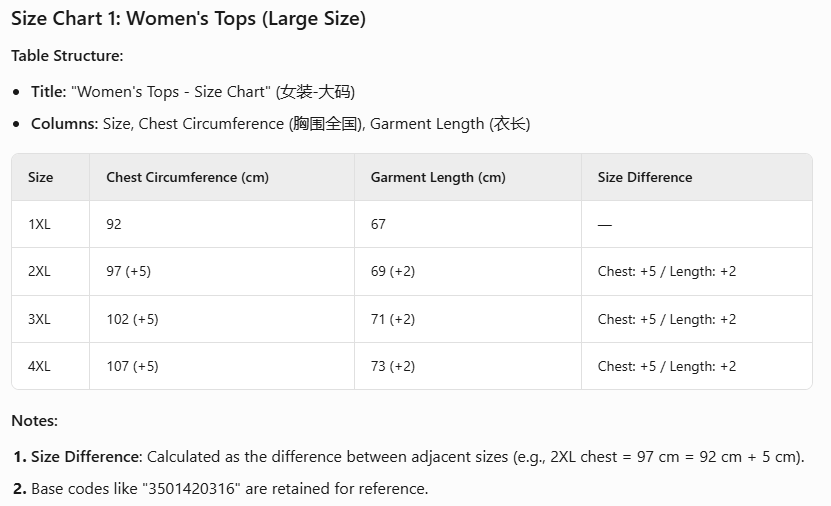Select the 3XL size cell

tap(39, 319)
